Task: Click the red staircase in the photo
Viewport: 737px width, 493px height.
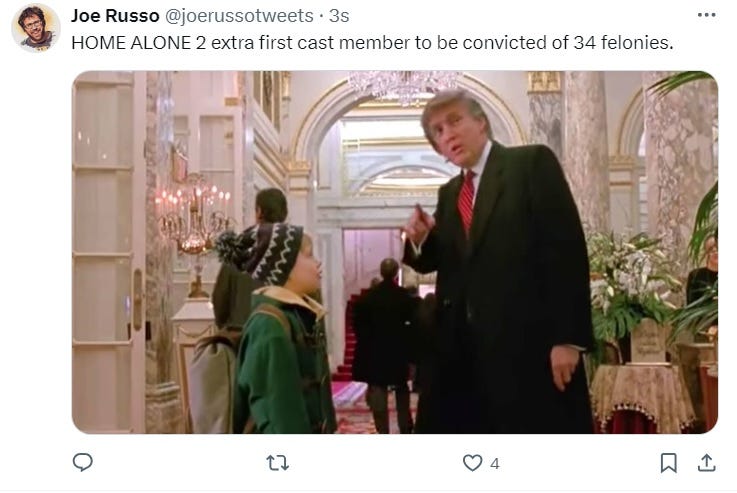Action: click(348, 338)
